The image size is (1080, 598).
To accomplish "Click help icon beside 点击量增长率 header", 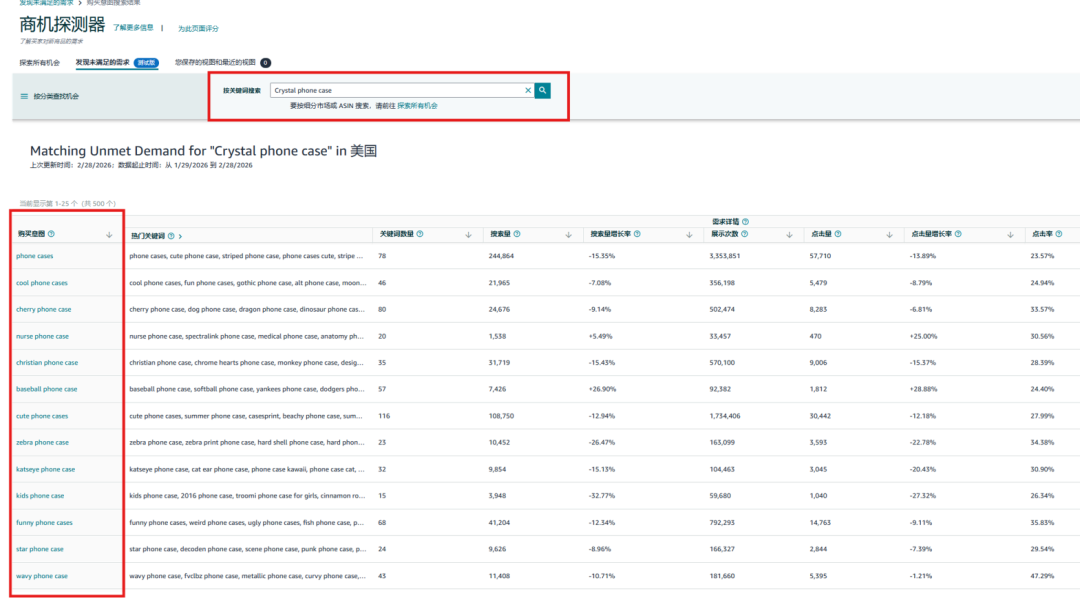I will coord(957,234).
